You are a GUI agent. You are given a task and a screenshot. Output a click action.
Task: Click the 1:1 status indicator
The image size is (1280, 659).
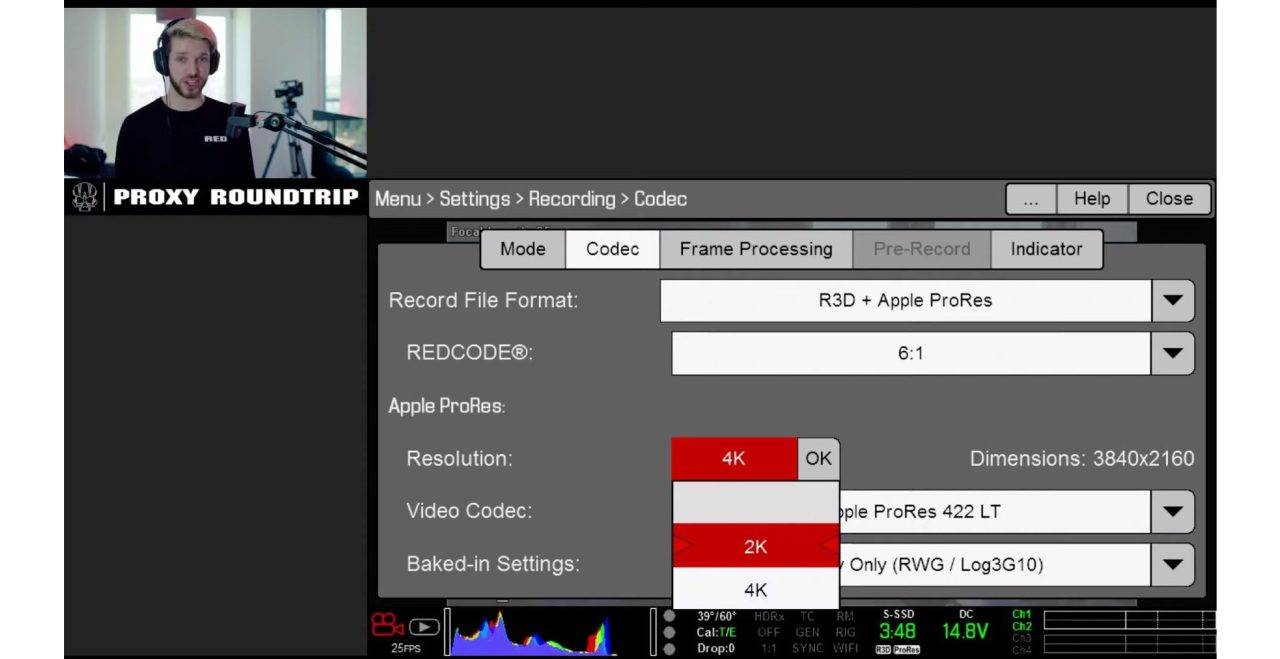tap(769, 648)
